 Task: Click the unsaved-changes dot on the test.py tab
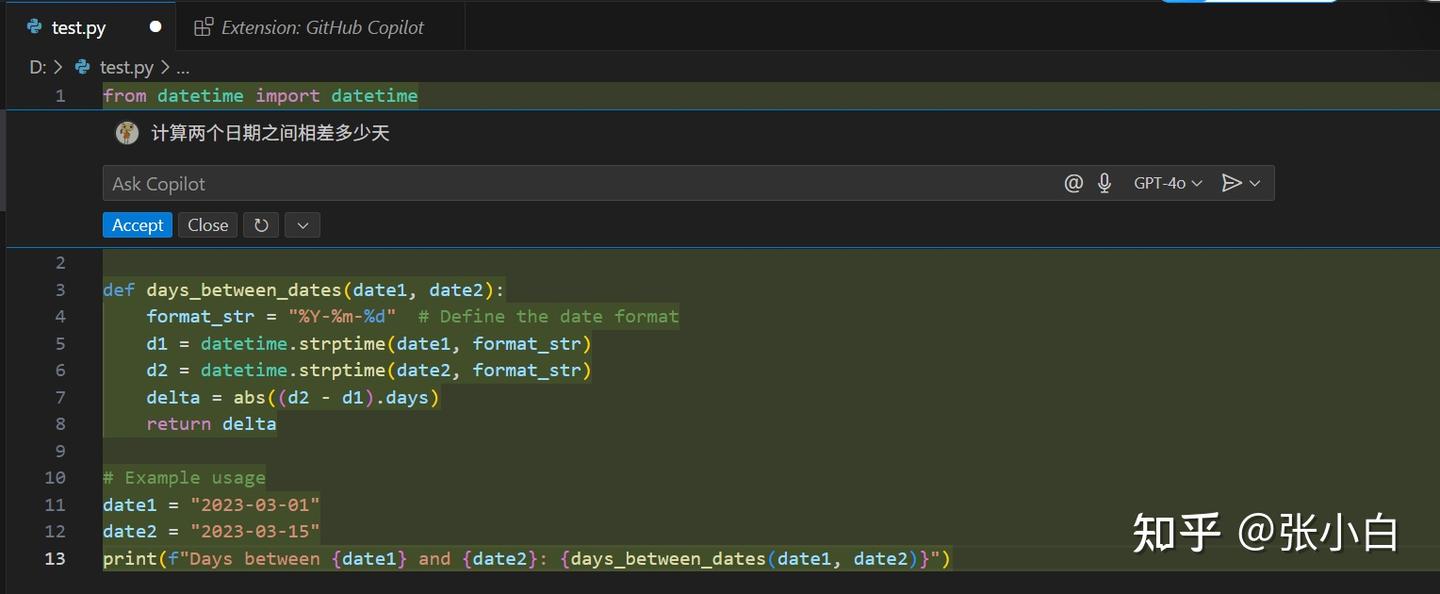(155, 27)
